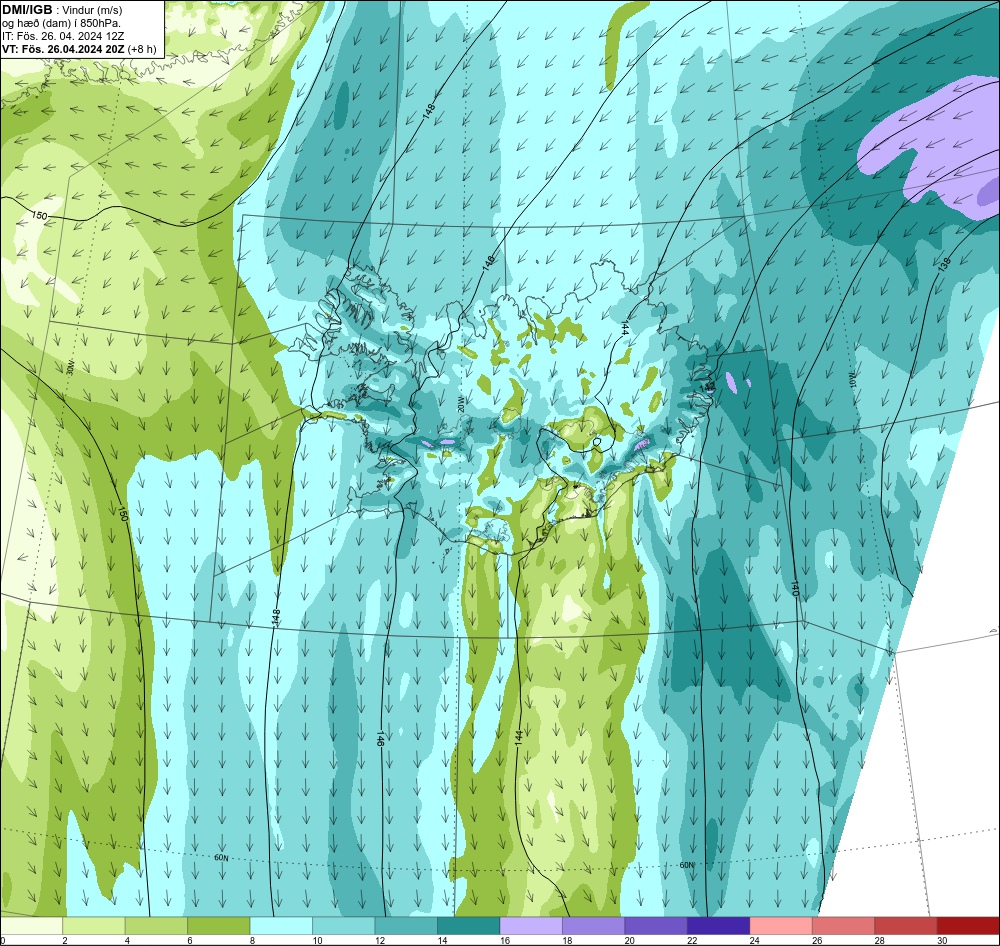Select the 'VT: Fös. 26.04.2024 20Z' valid-time line
The height and width of the screenshot is (946, 1000).
tap(64, 48)
